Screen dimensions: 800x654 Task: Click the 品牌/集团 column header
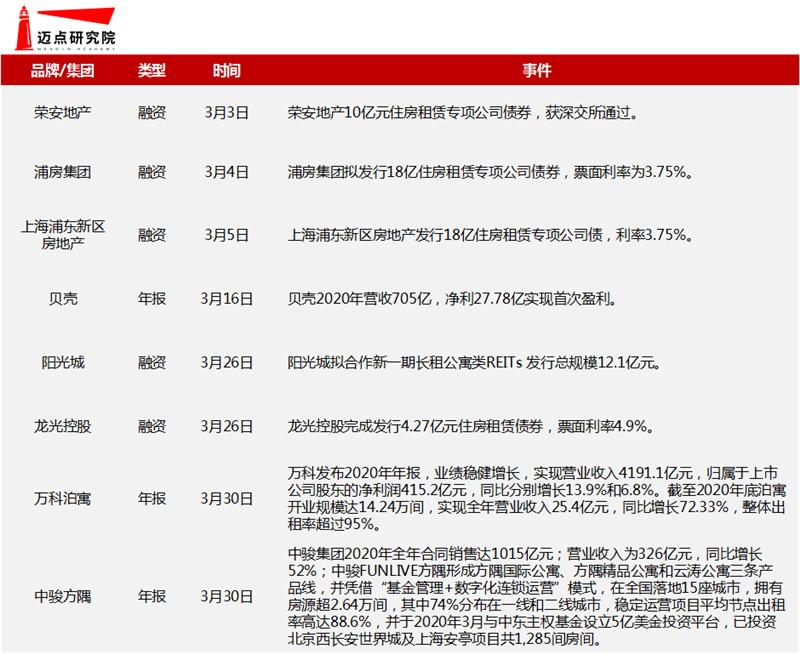pos(63,70)
